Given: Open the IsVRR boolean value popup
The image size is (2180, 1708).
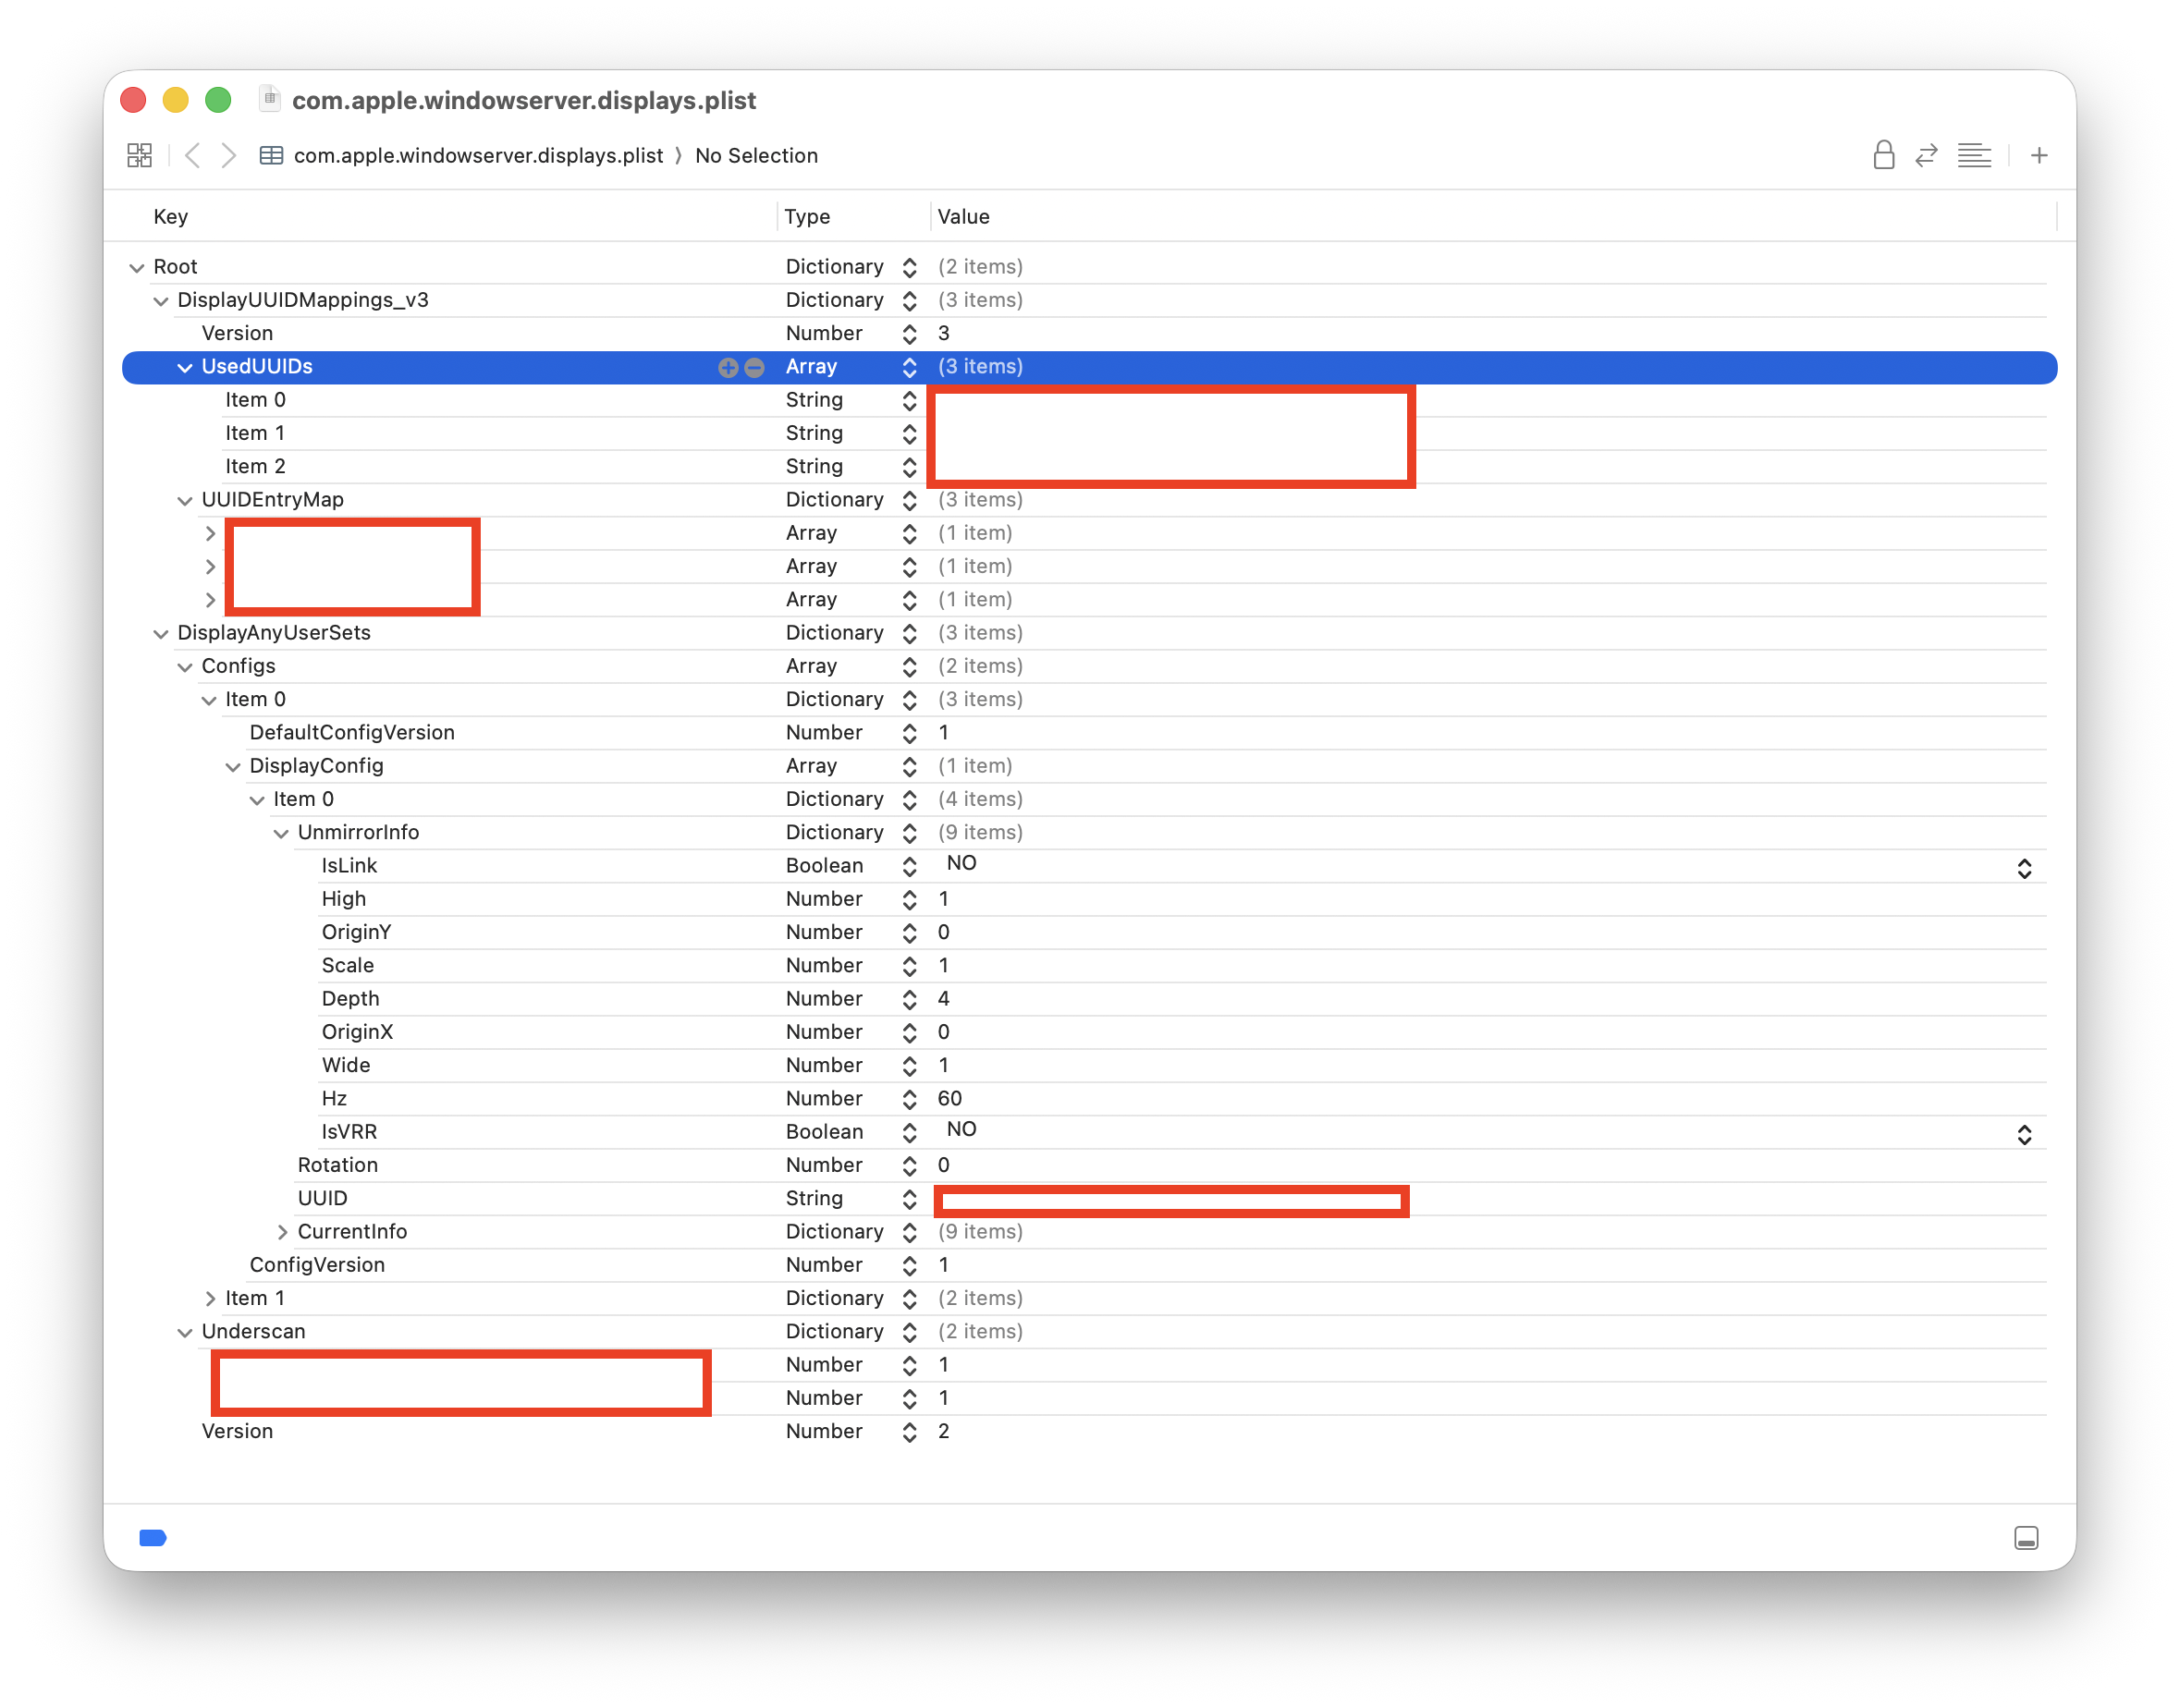Looking at the screenshot, I should pyautogui.click(x=2024, y=1133).
